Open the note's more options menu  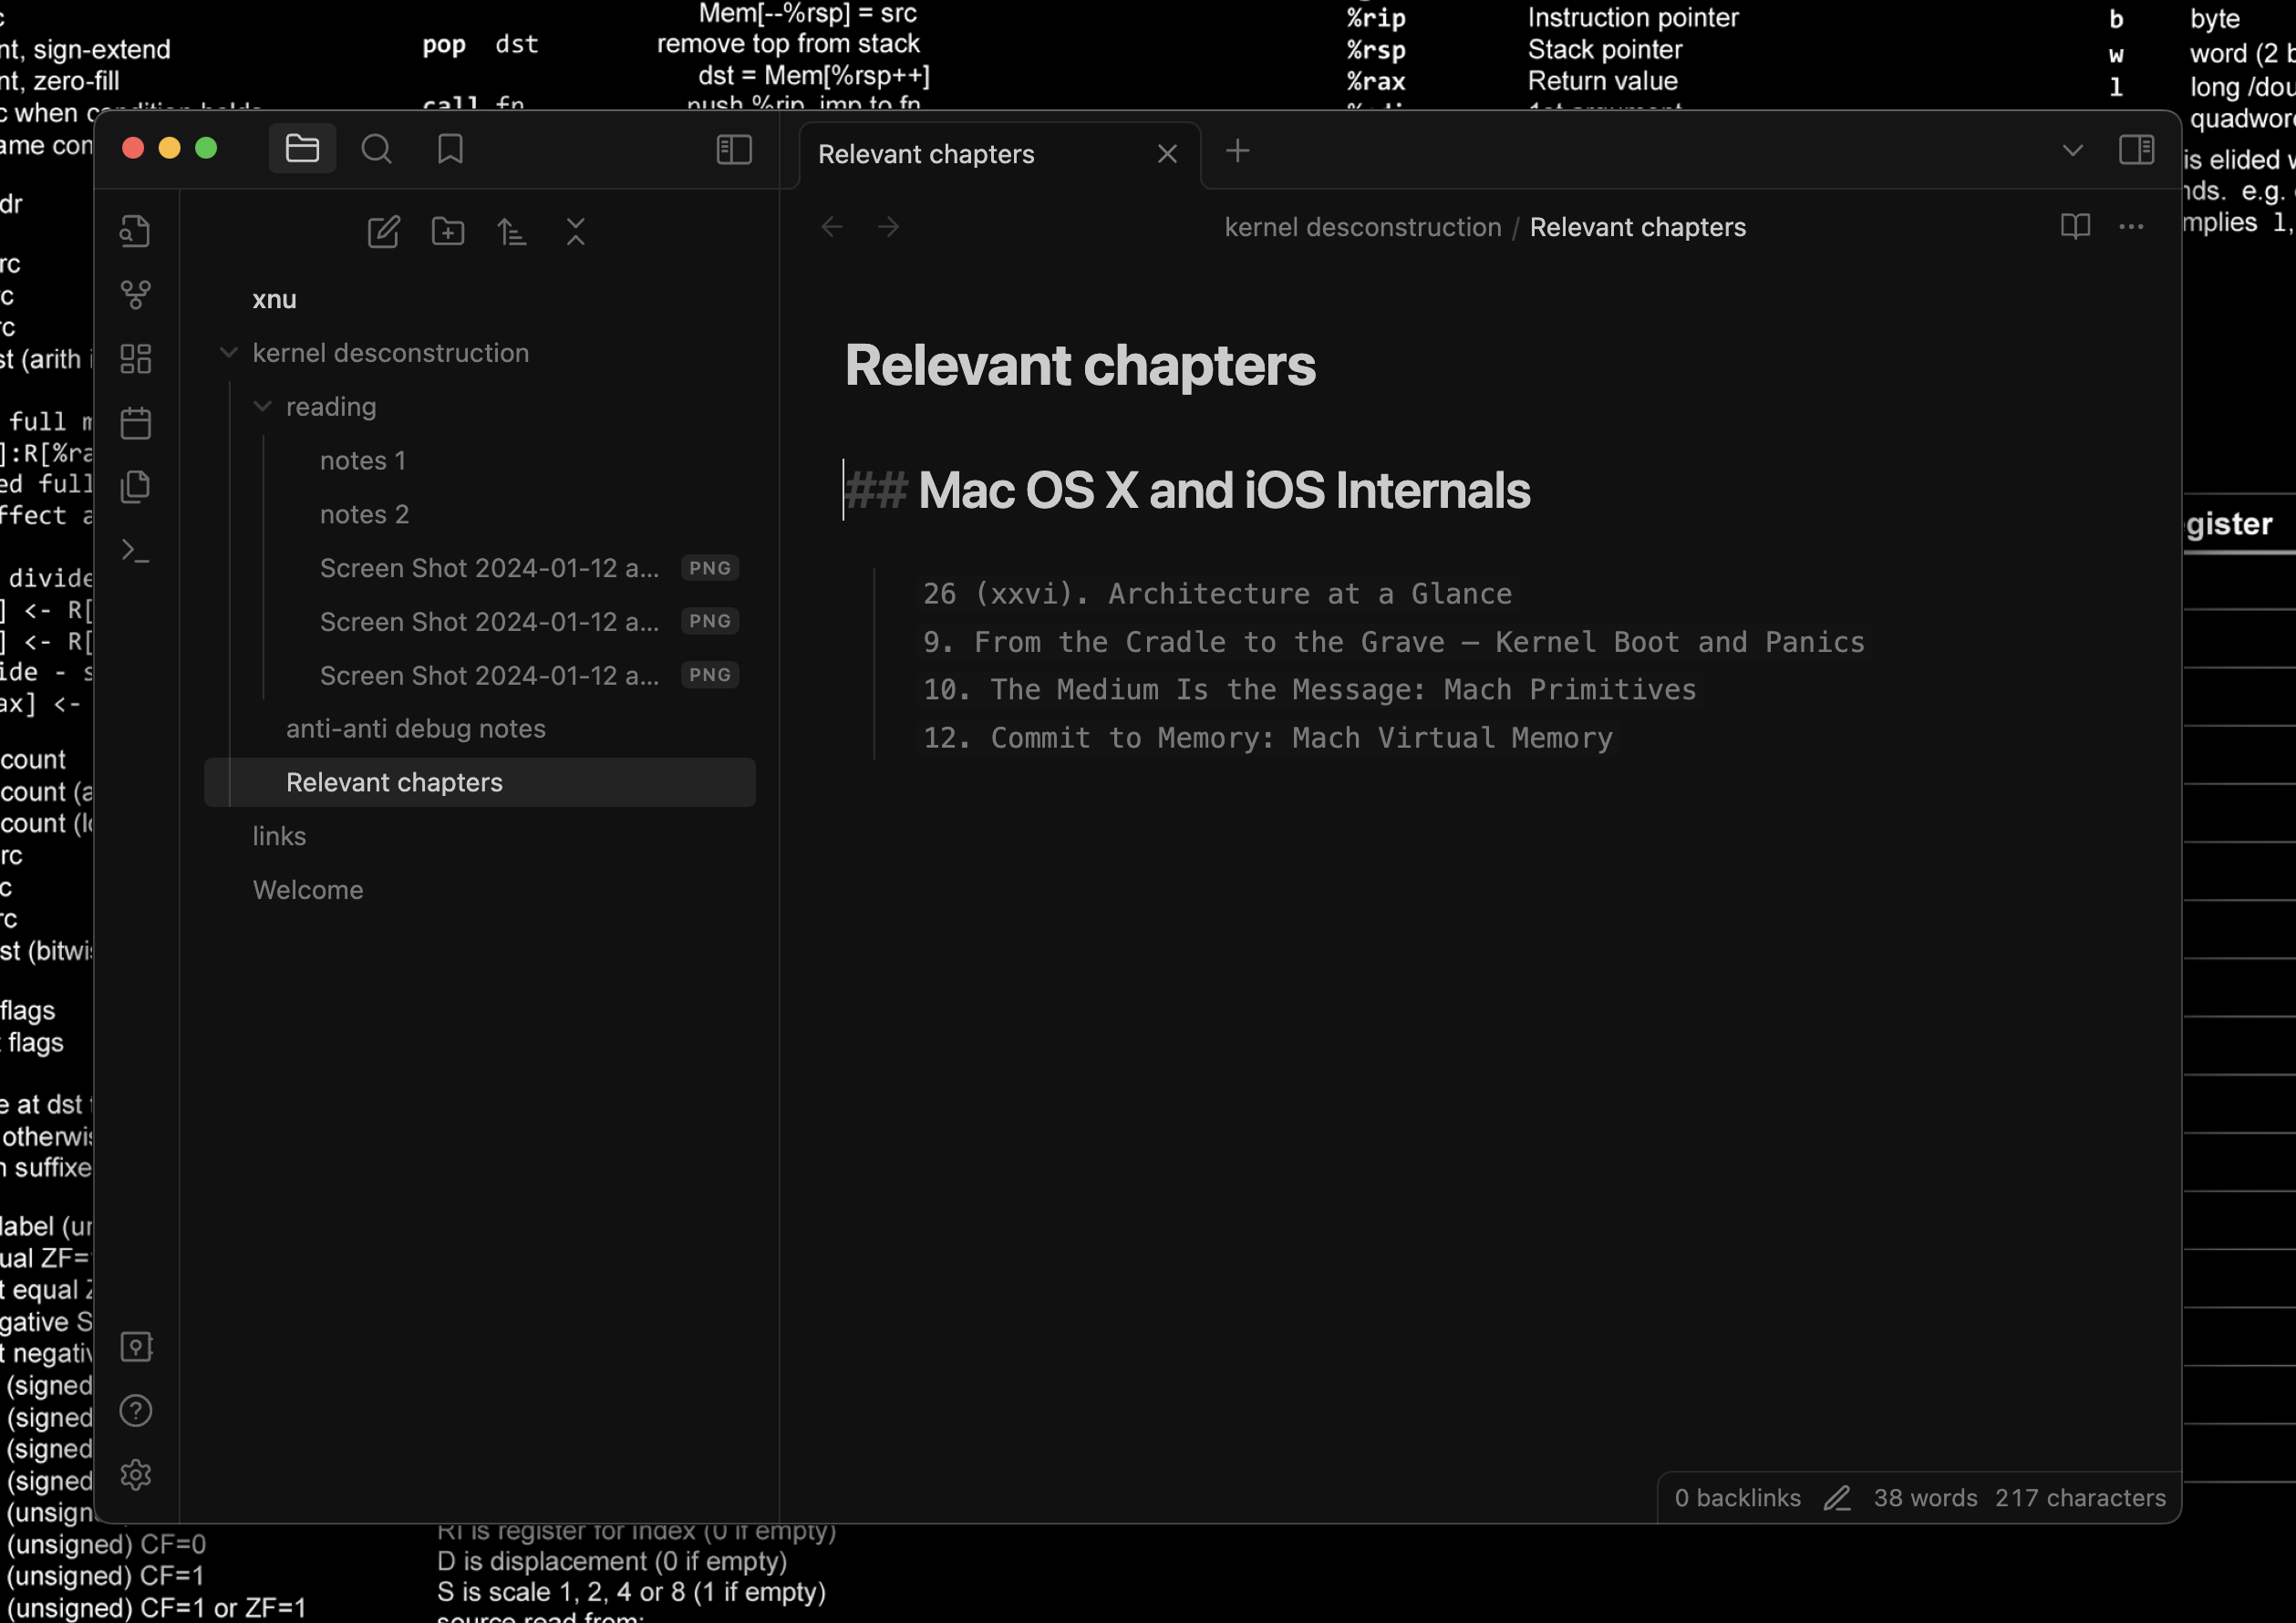click(x=2131, y=227)
